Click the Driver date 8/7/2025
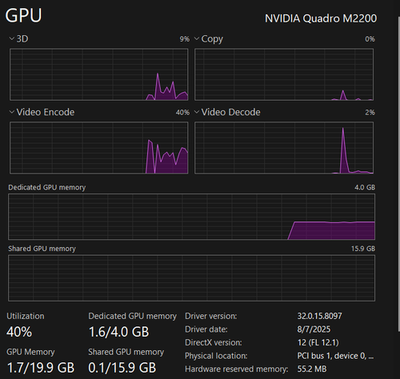Screen dimensions: 400x379 (314, 329)
